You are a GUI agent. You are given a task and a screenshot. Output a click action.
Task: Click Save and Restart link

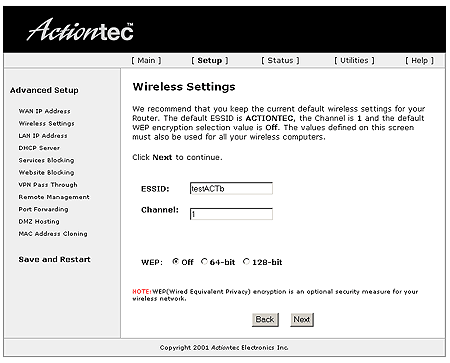click(54, 259)
